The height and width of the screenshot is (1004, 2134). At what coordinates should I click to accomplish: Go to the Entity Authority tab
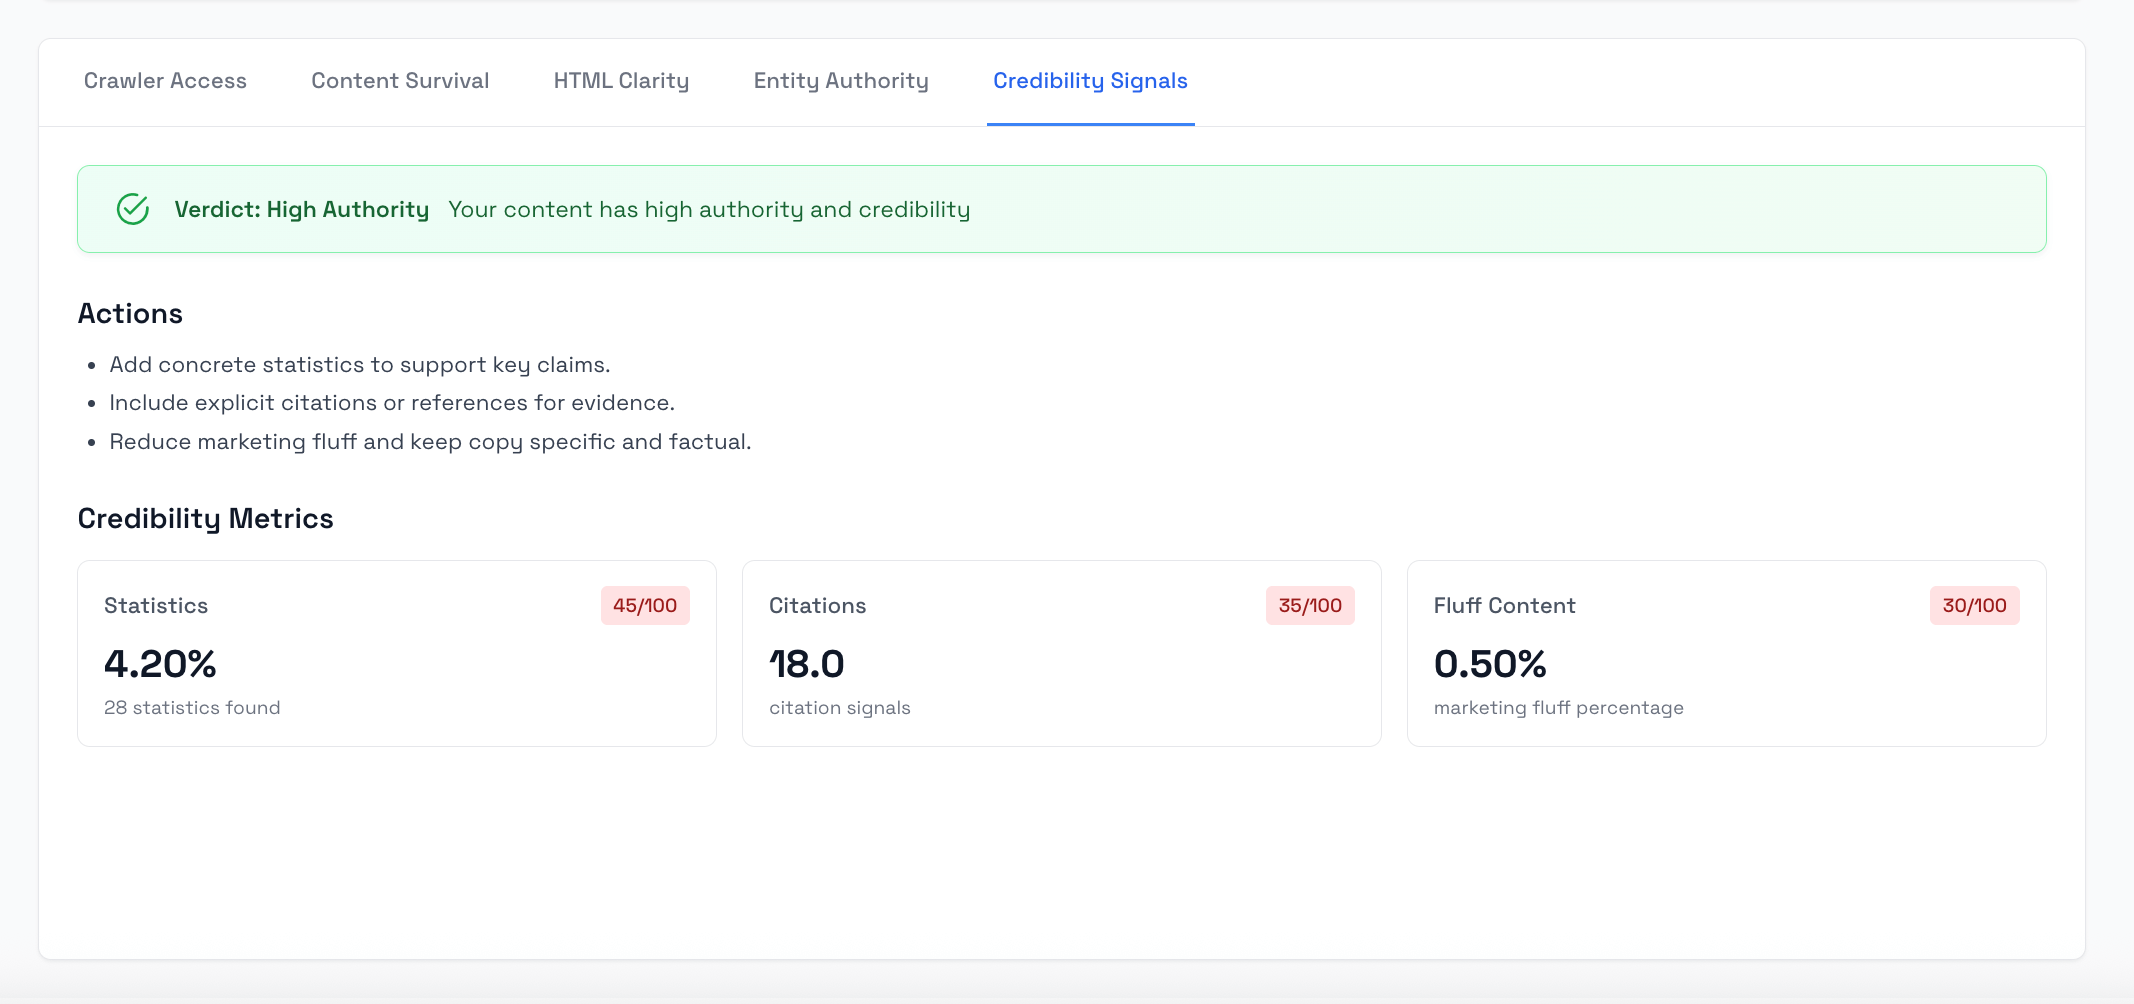pyautogui.click(x=841, y=81)
